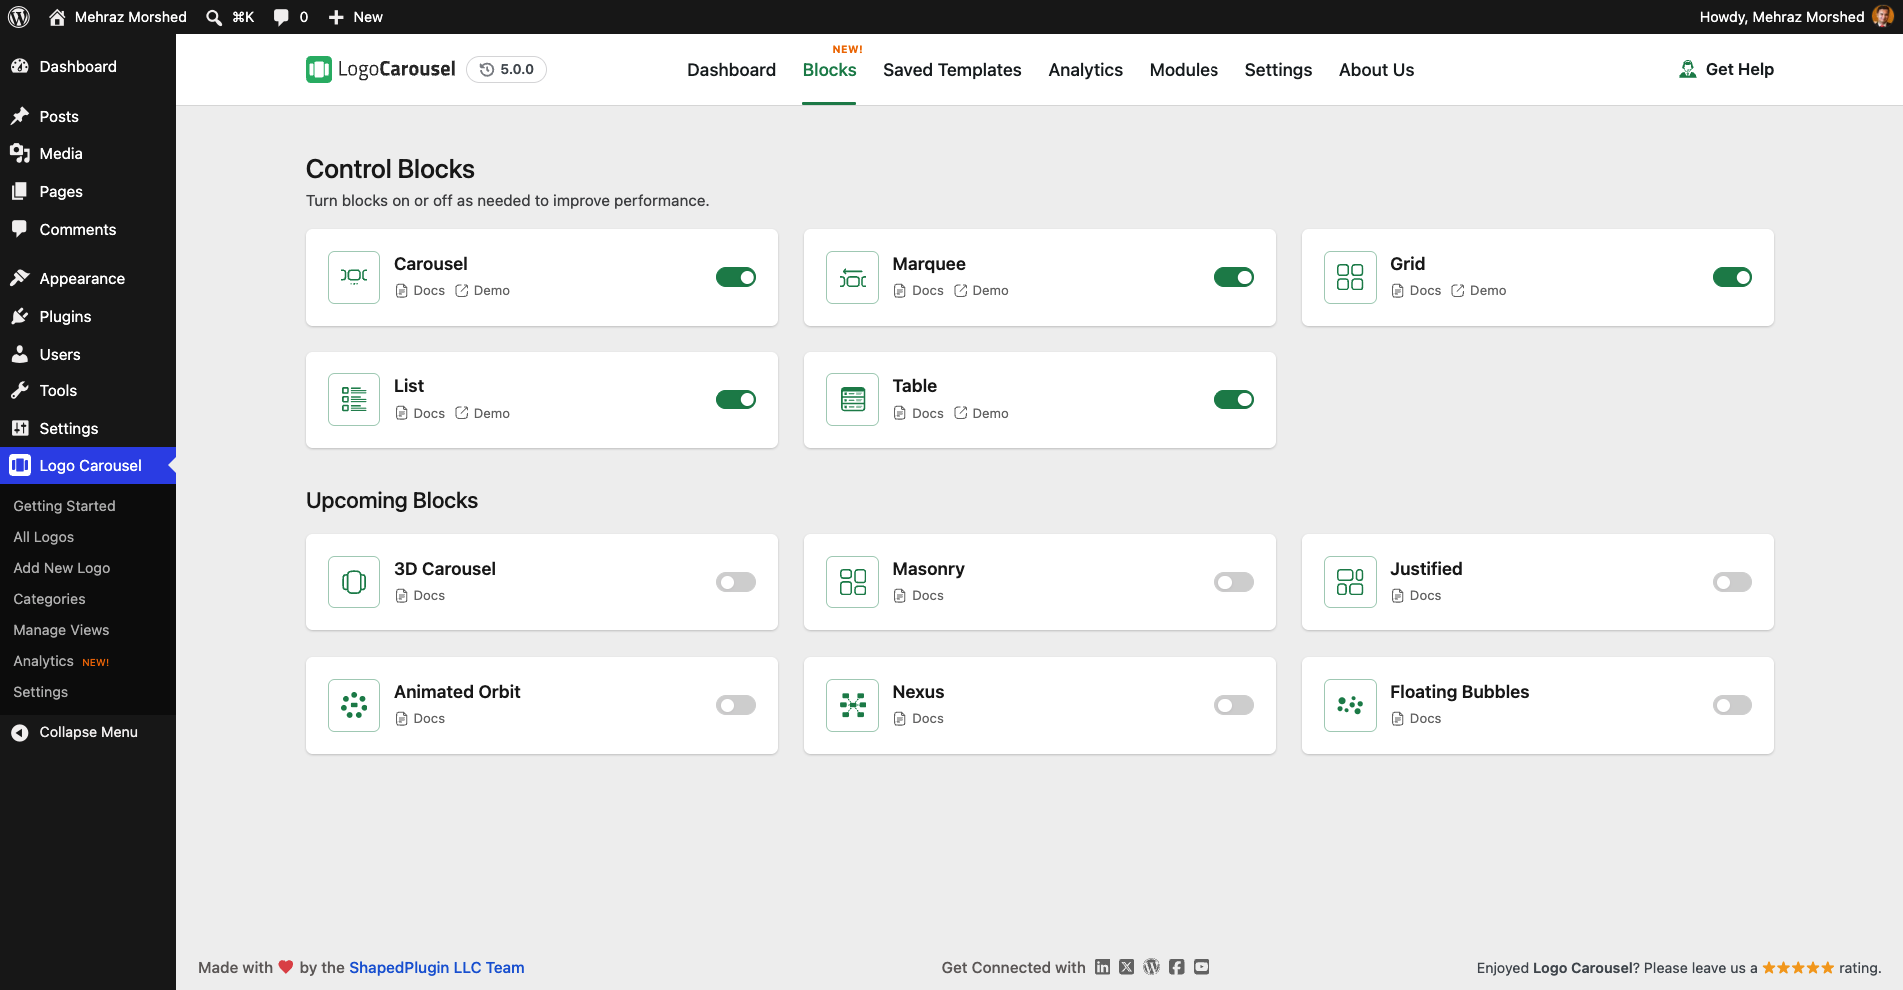The height and width of the screenshot is (990, 1903).
Task: Click the Get Help button
Action: [1726, 69]
